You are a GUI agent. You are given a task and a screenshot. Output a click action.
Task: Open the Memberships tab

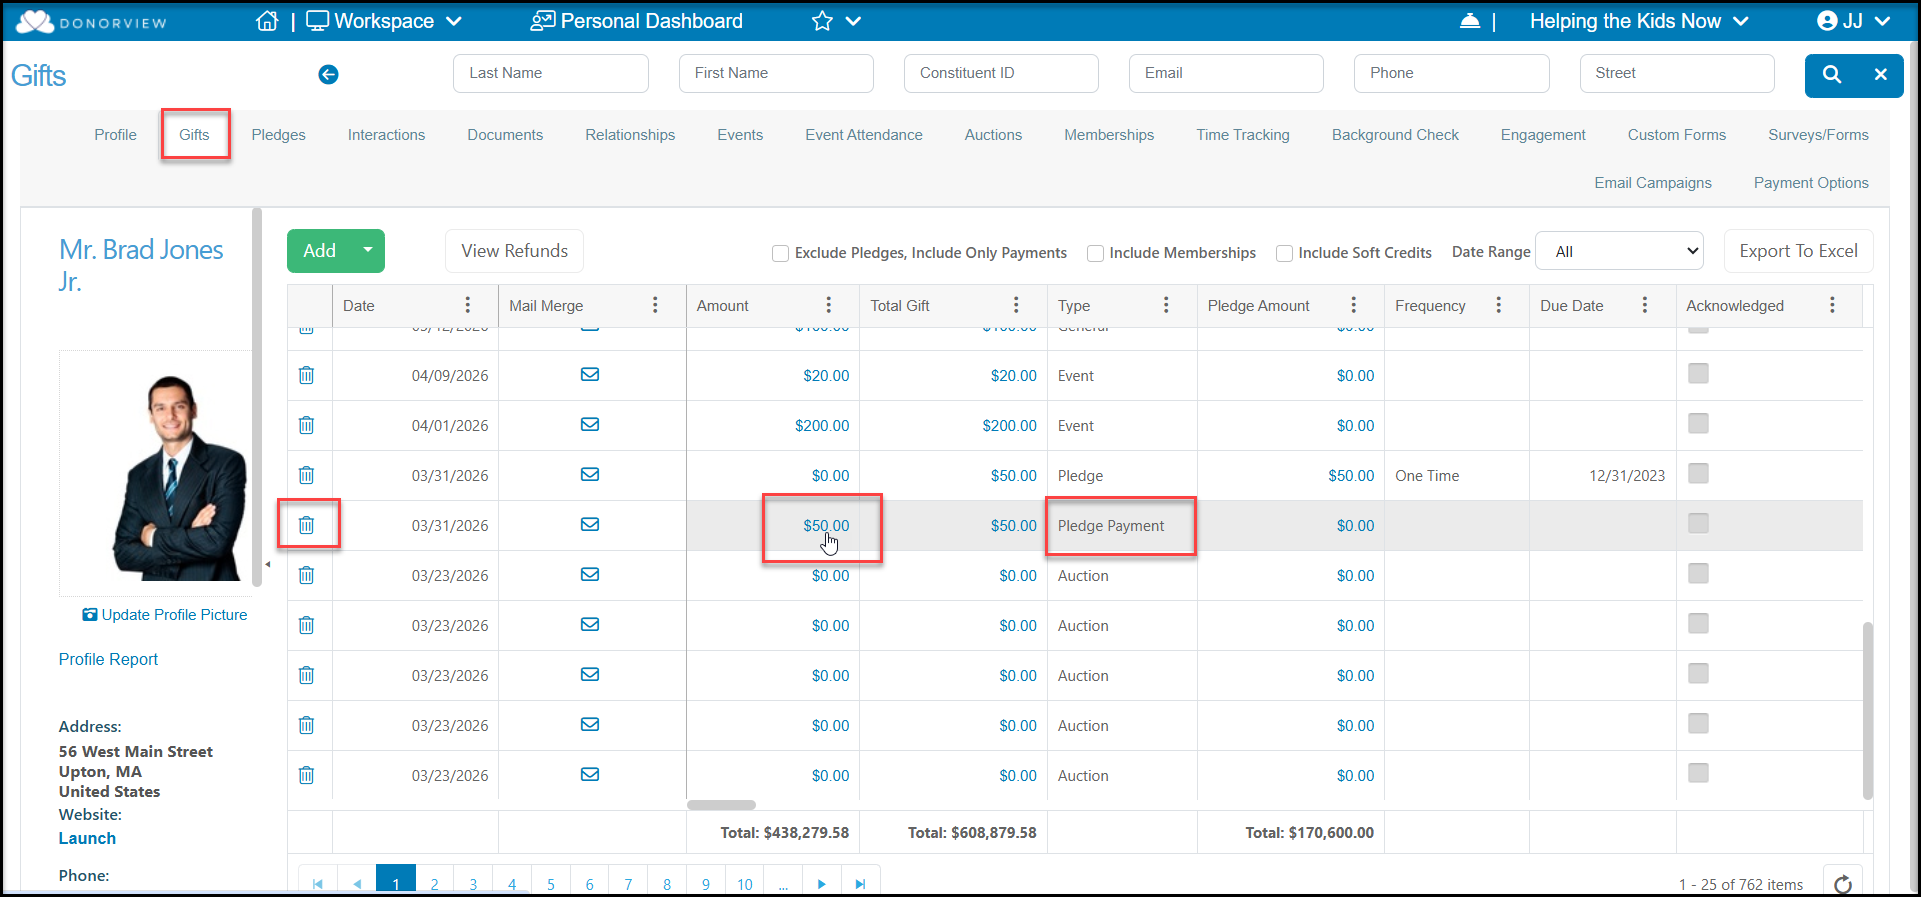tap(1109, 135)
